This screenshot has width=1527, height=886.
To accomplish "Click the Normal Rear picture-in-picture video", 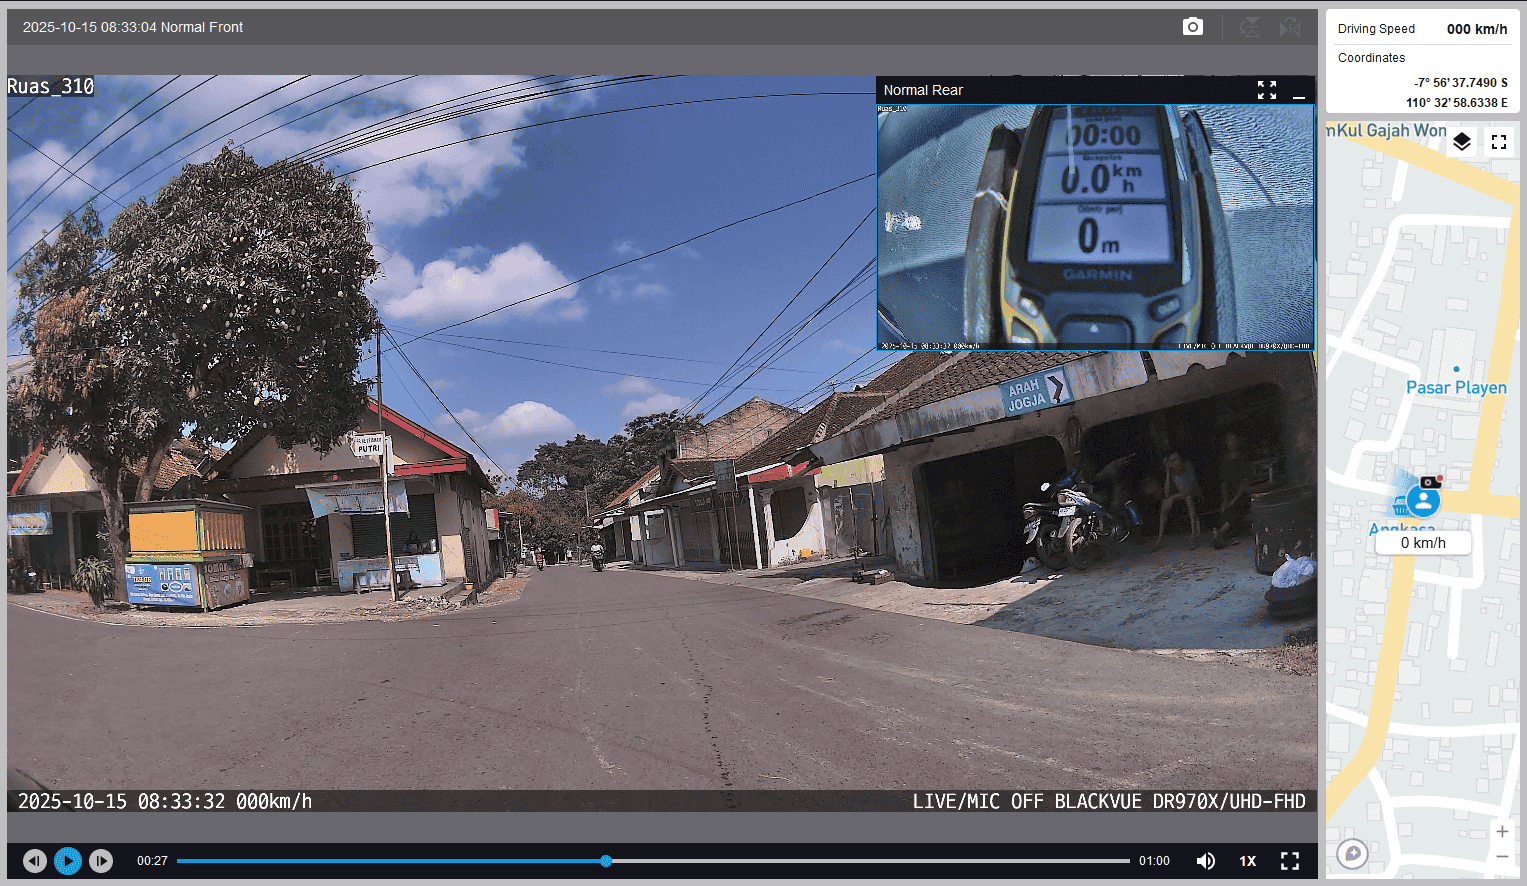I will click(1095, 227).
